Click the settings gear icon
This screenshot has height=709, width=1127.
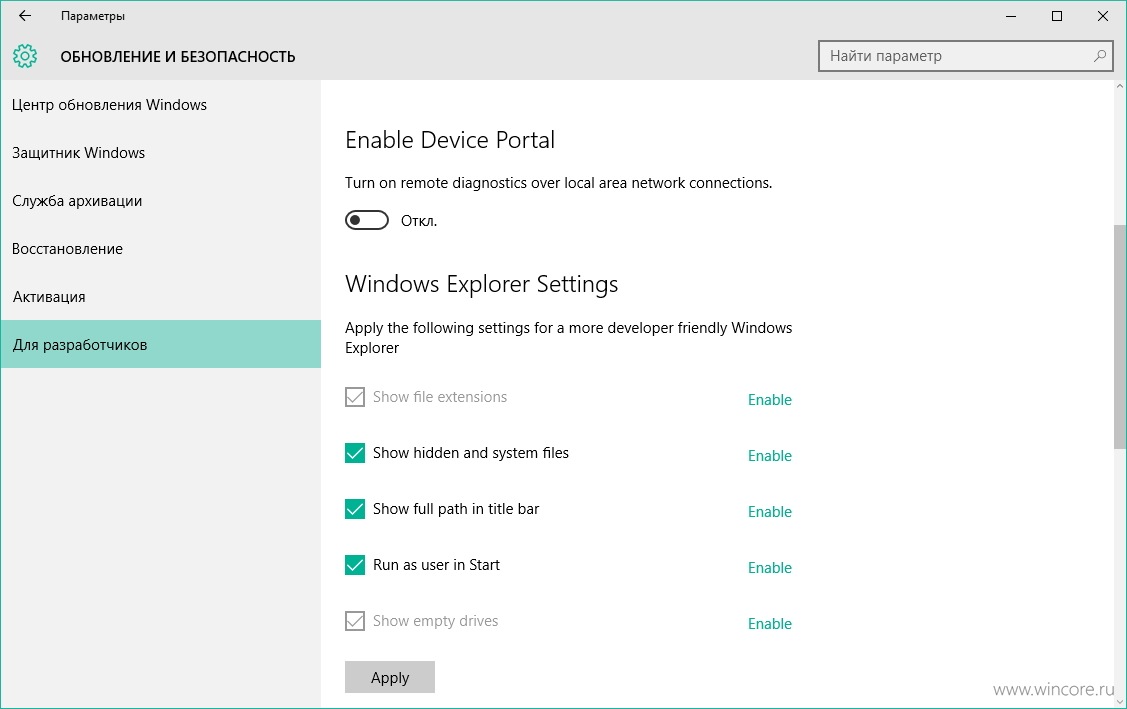pos(25,56)
